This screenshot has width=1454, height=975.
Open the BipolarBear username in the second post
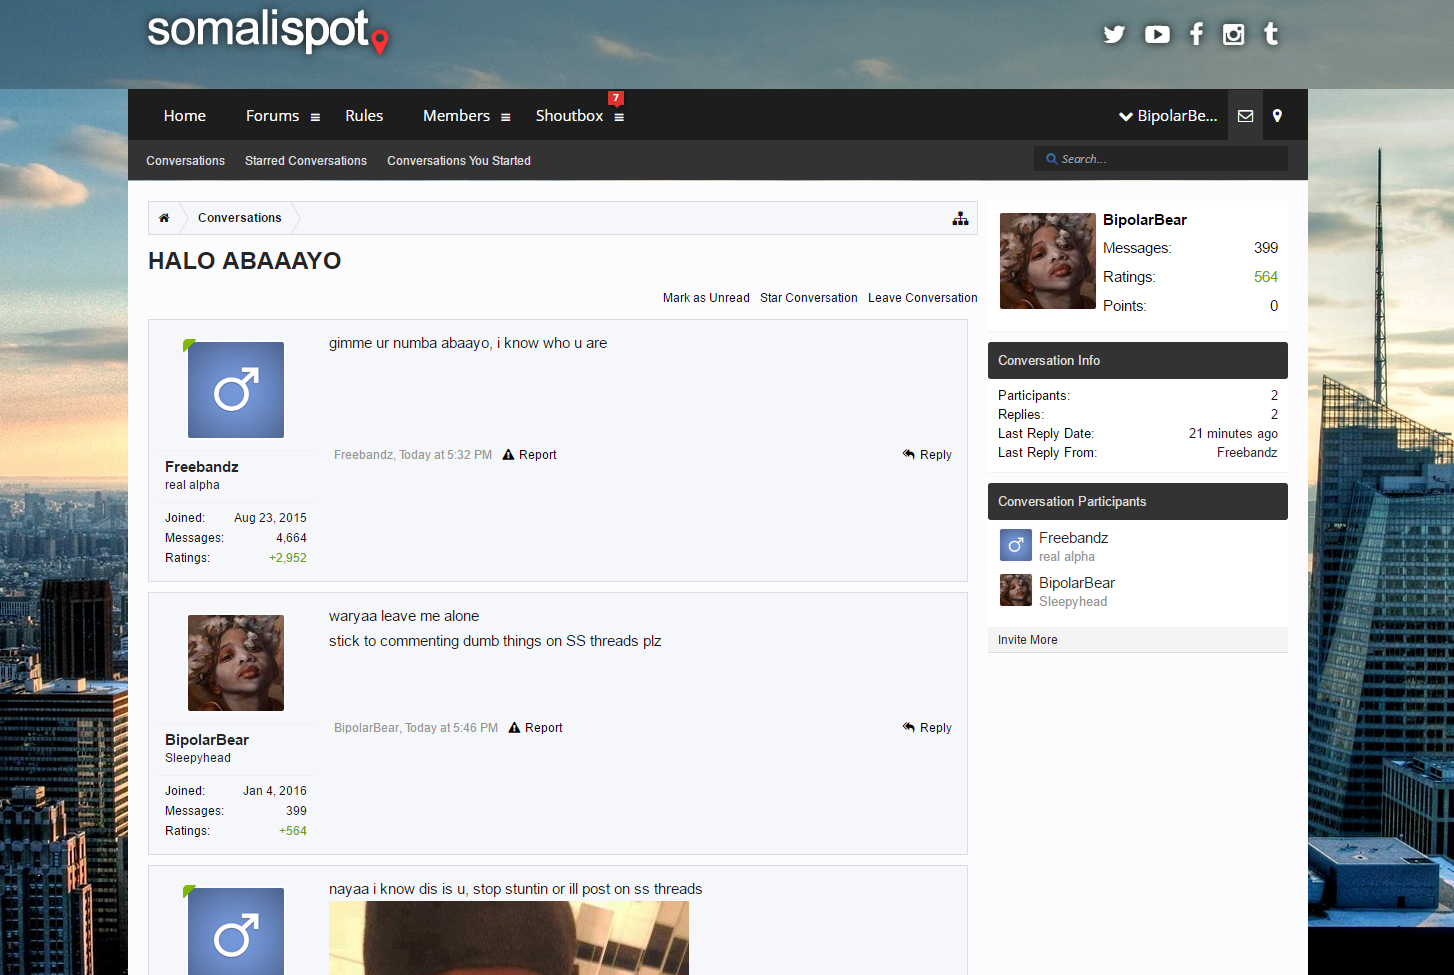(x=207, y=740)
